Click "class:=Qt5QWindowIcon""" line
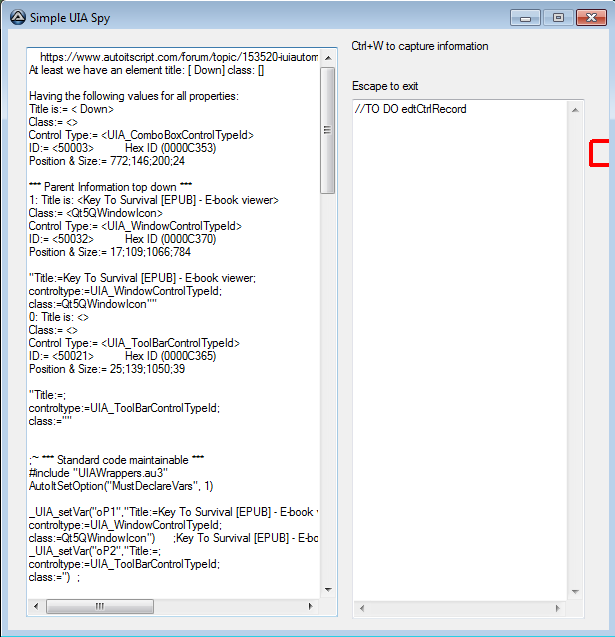 93,304
